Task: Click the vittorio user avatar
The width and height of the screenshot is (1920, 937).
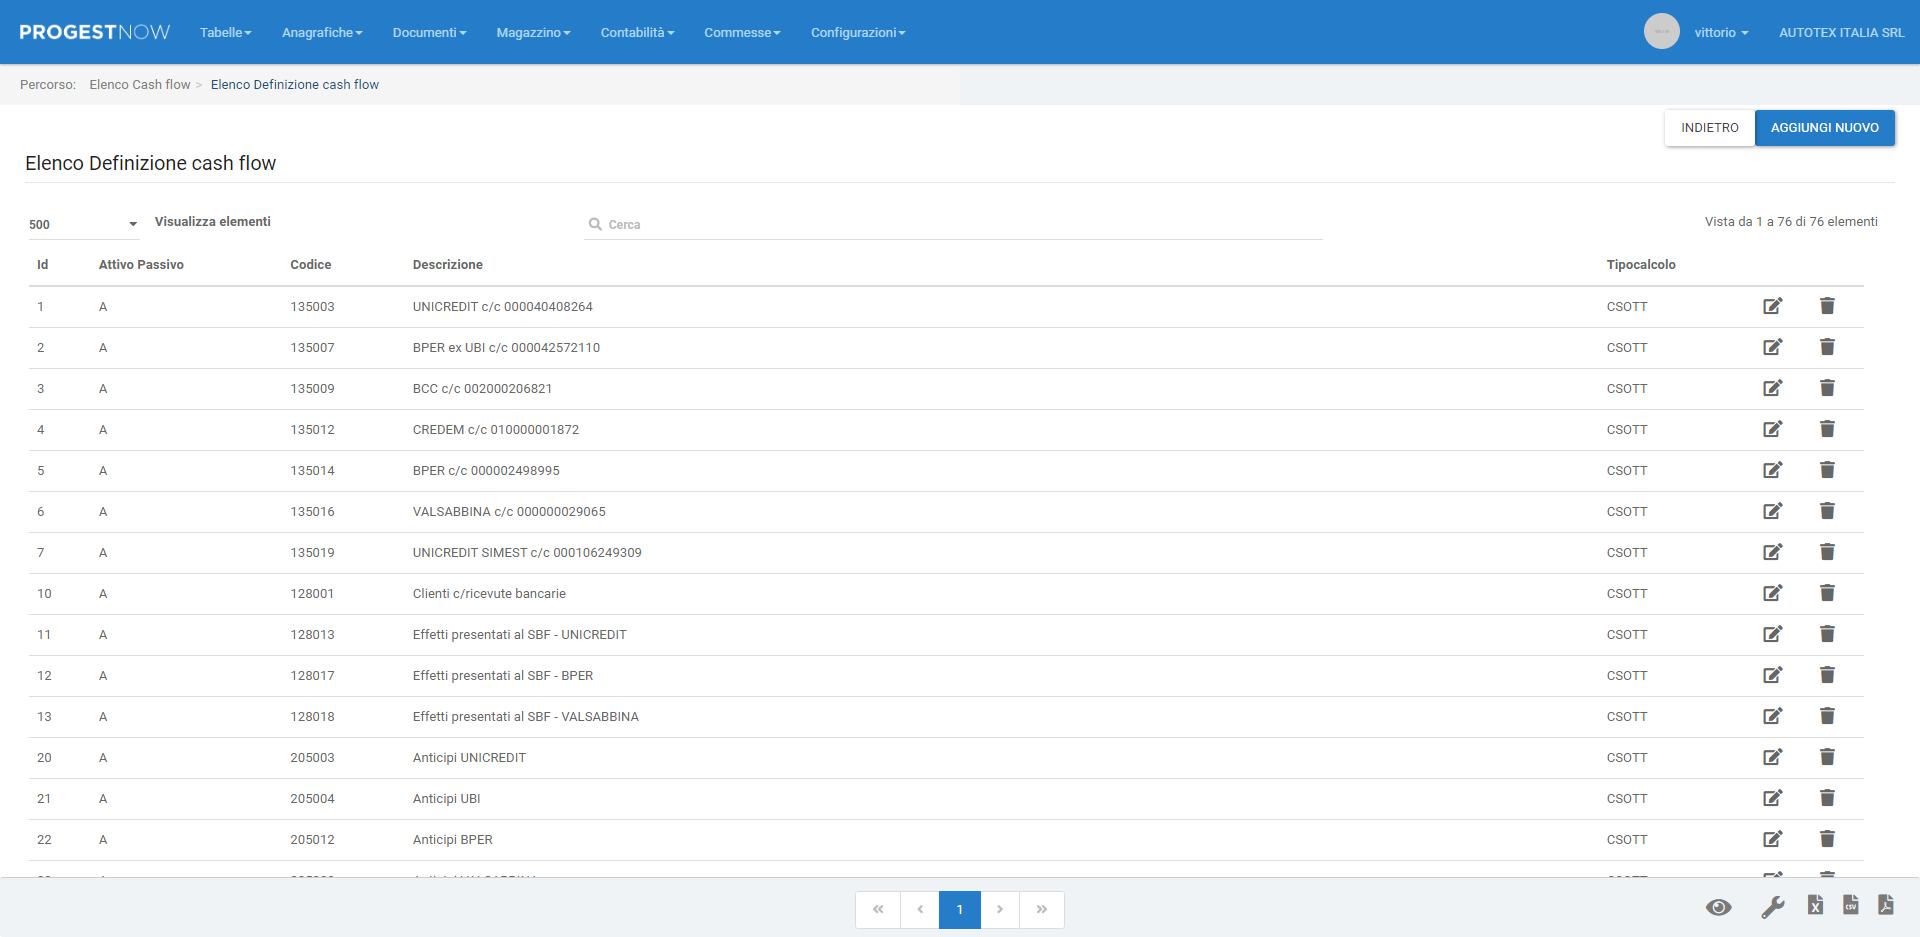Action: (1661, 32)
